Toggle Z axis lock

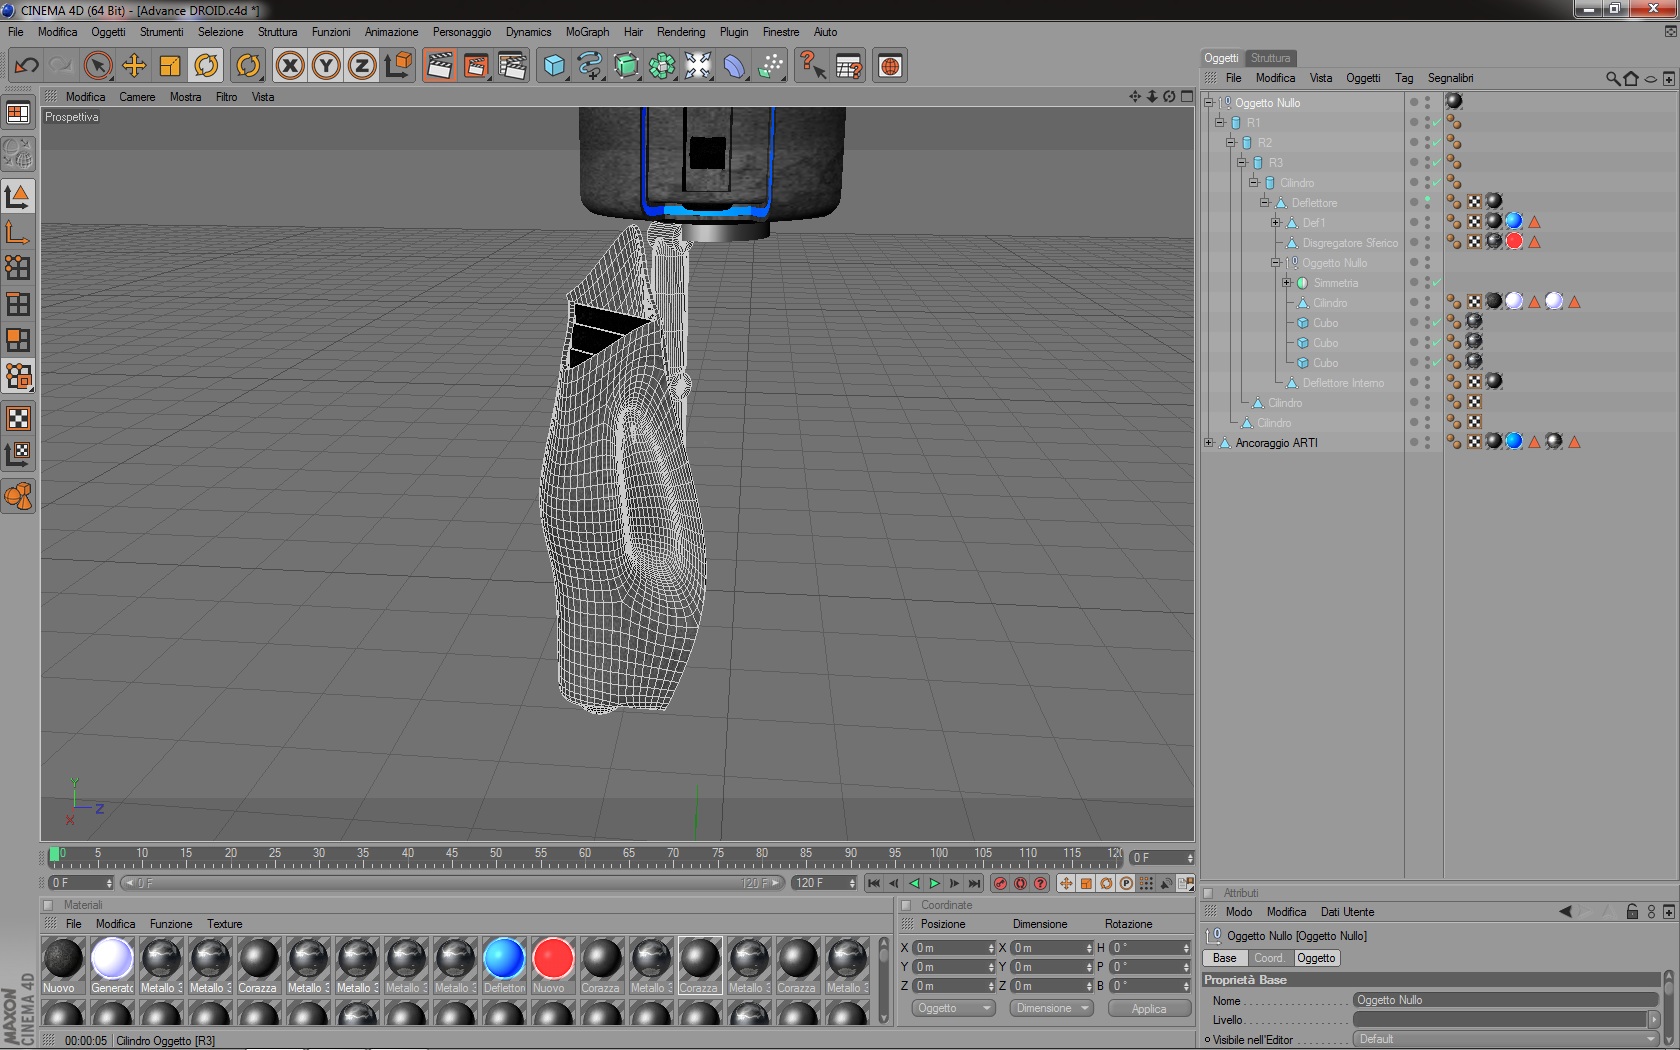[362, 66]
